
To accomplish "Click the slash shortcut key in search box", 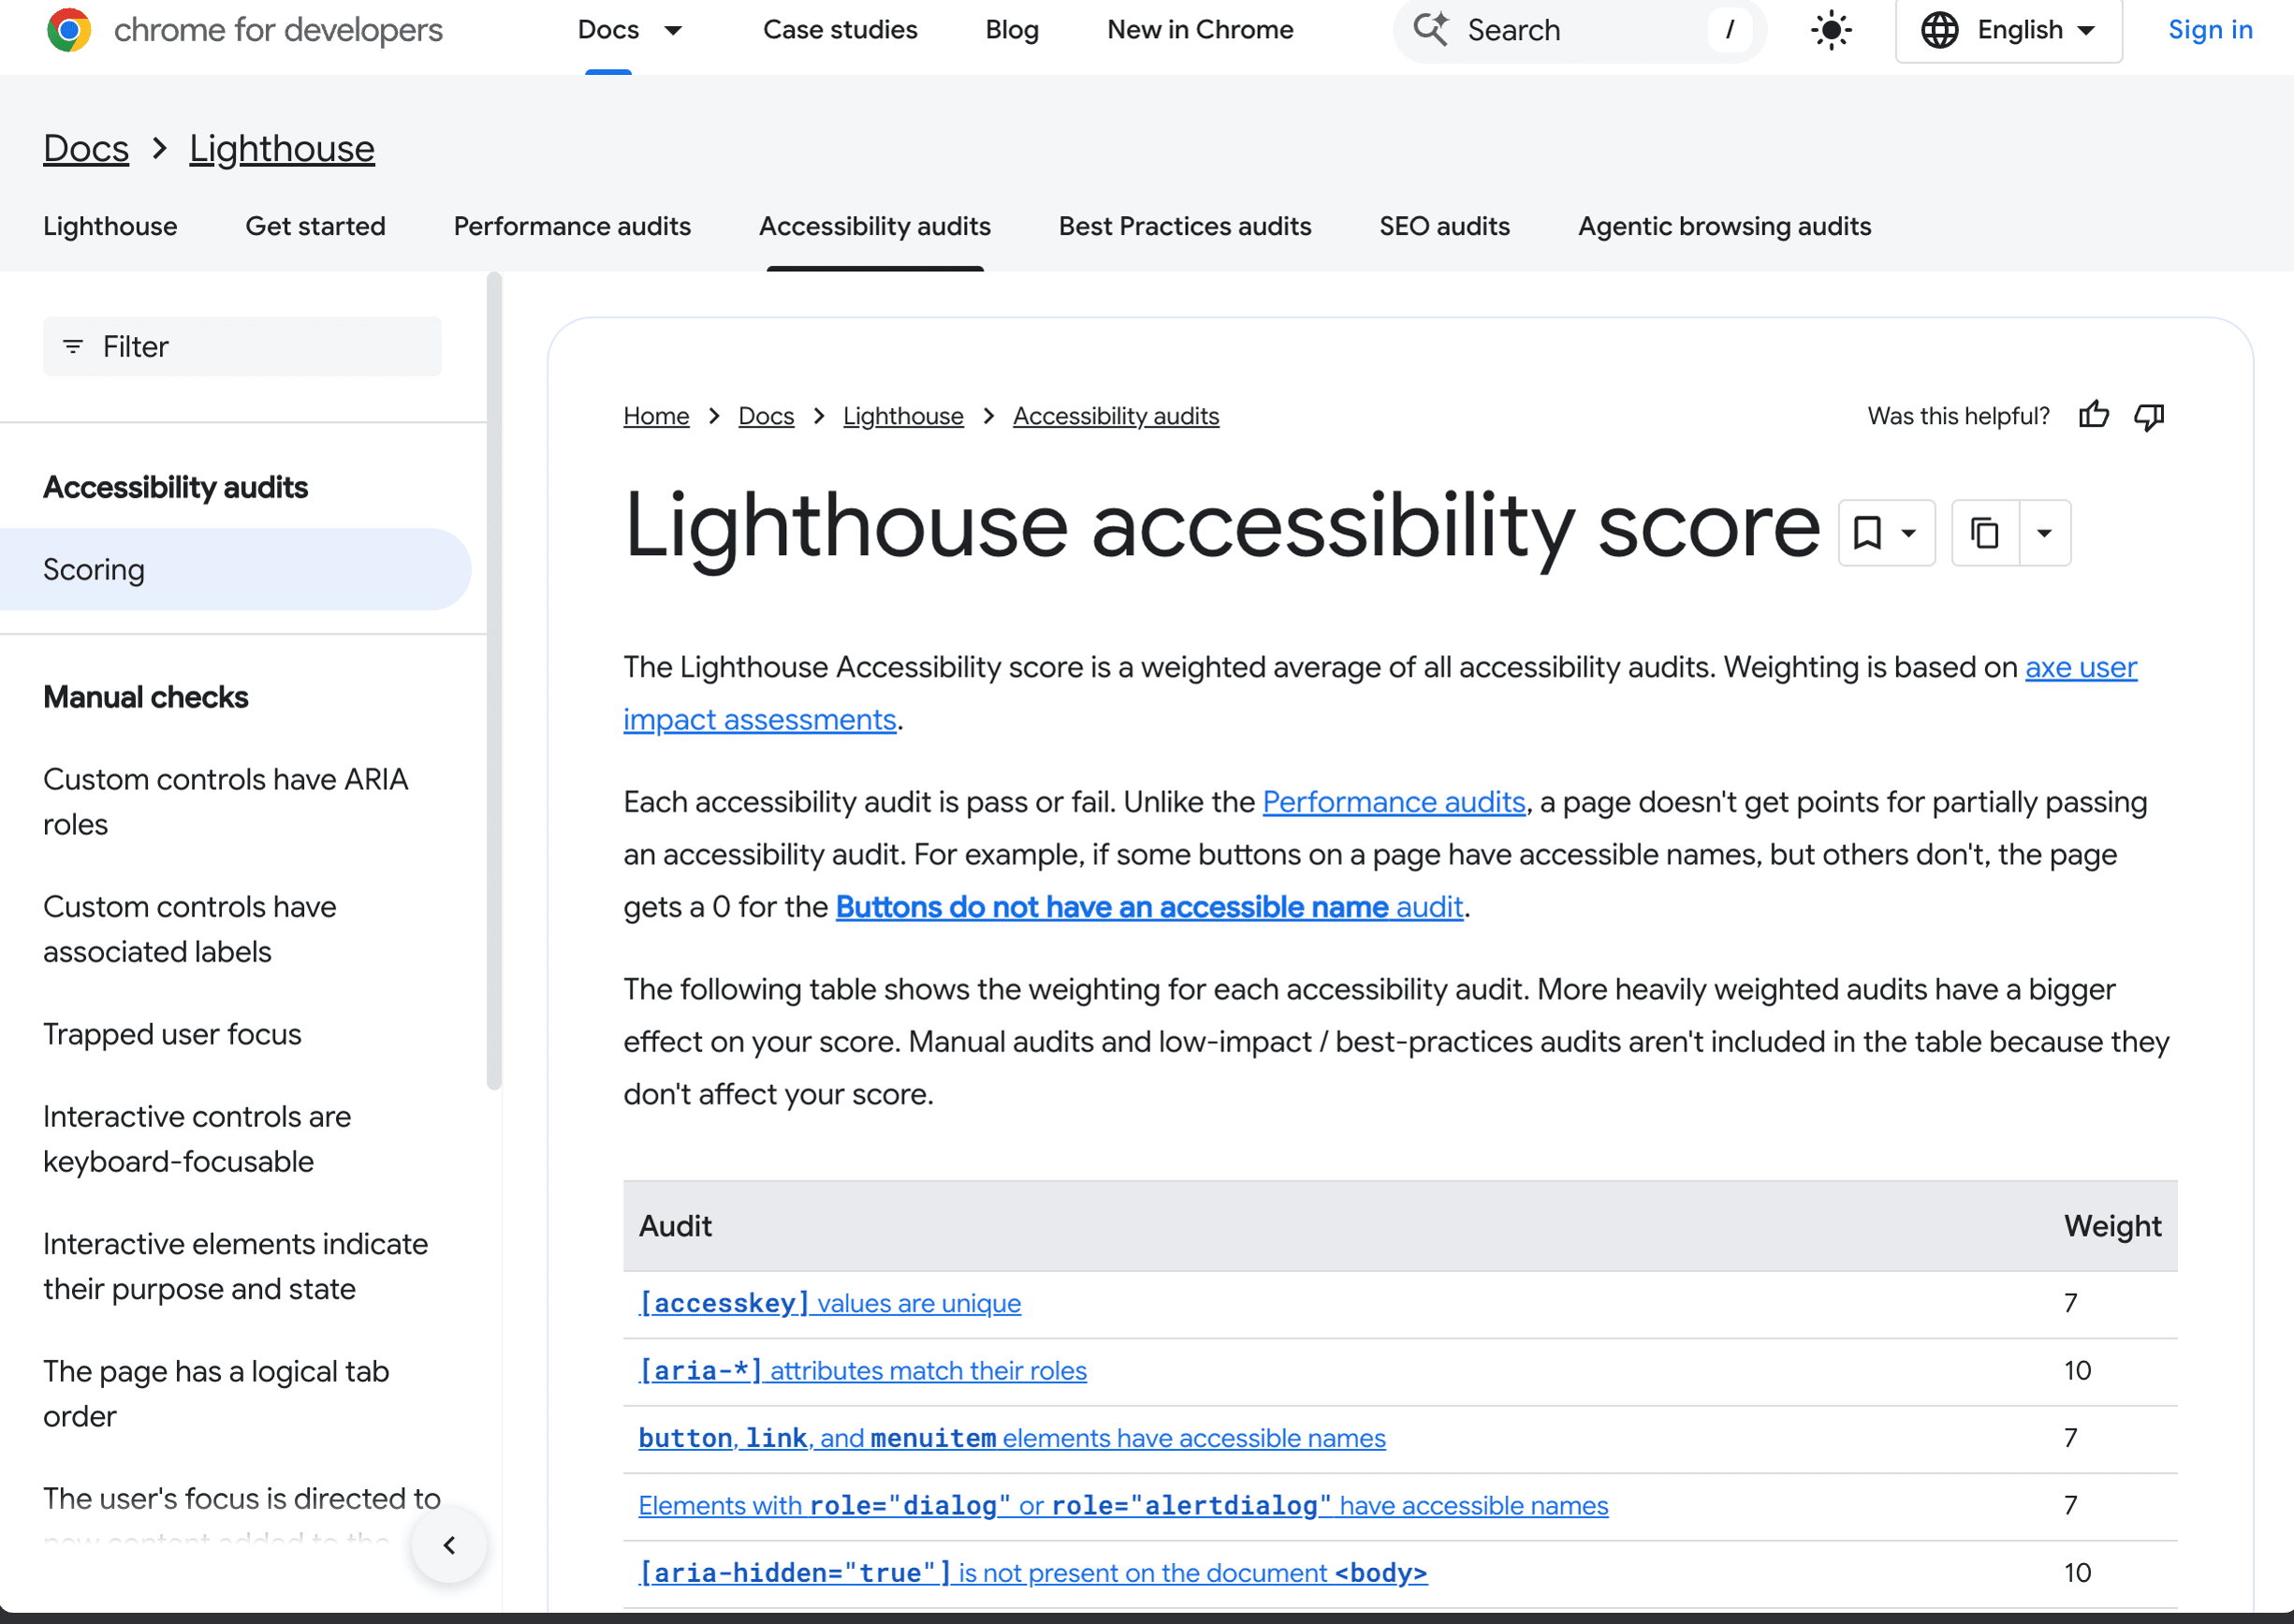I will point(1729,30).
